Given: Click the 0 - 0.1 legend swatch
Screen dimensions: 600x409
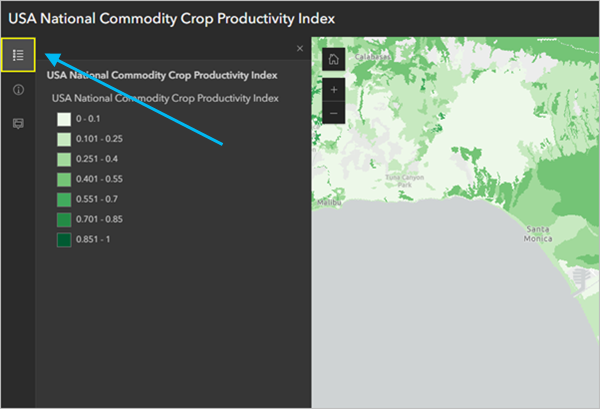Looking at the screenshot, I should pyautogui.click(x=63, y=119).
